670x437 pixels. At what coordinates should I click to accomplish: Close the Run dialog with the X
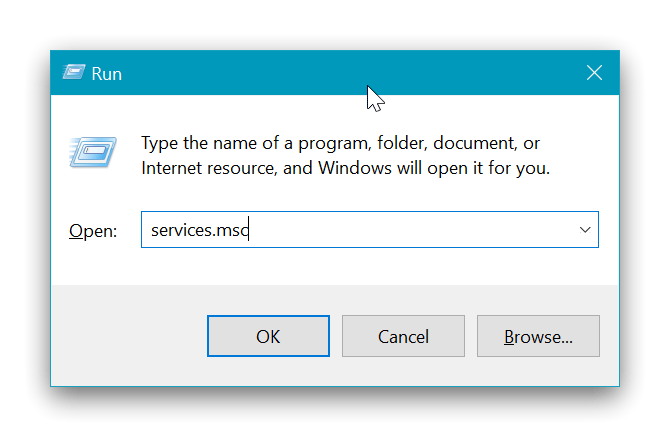pyautogui.click(x=594, y=73)
